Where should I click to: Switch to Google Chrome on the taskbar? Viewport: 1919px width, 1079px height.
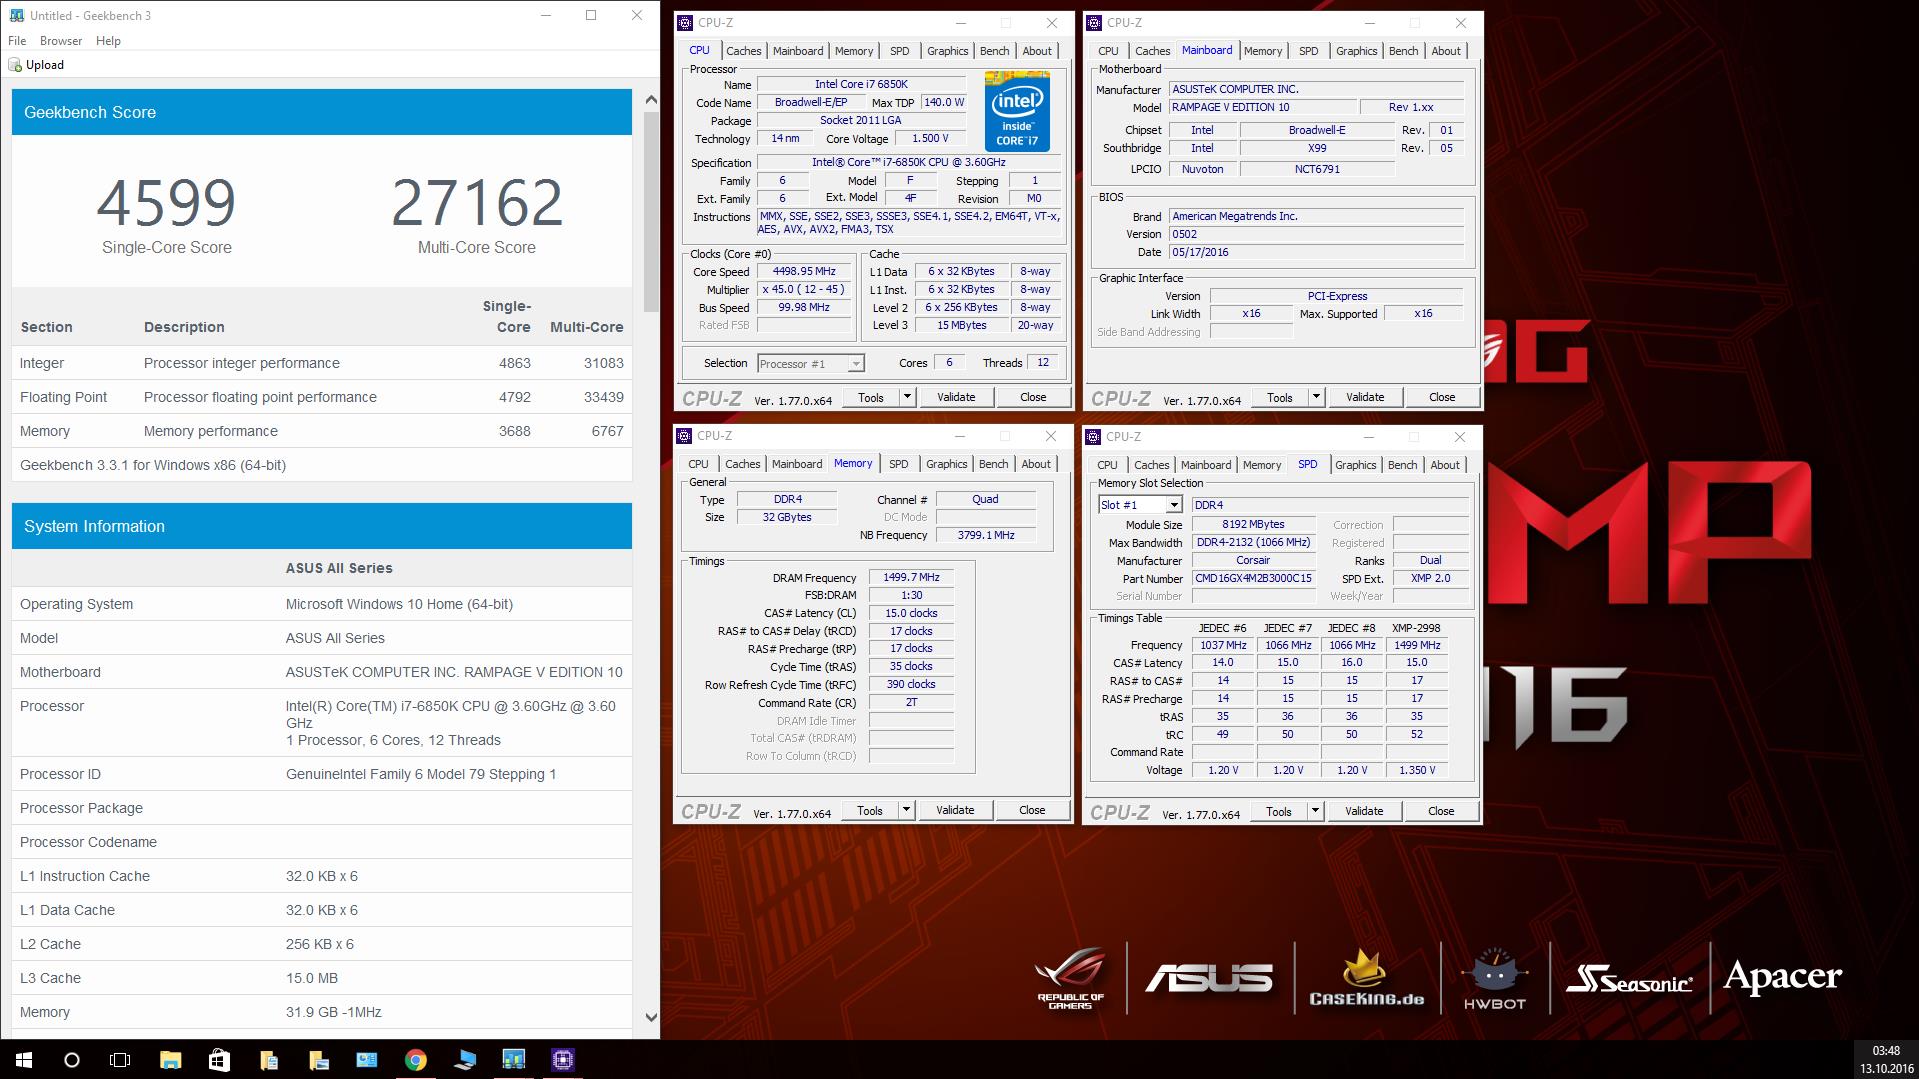coord(416,1060)
